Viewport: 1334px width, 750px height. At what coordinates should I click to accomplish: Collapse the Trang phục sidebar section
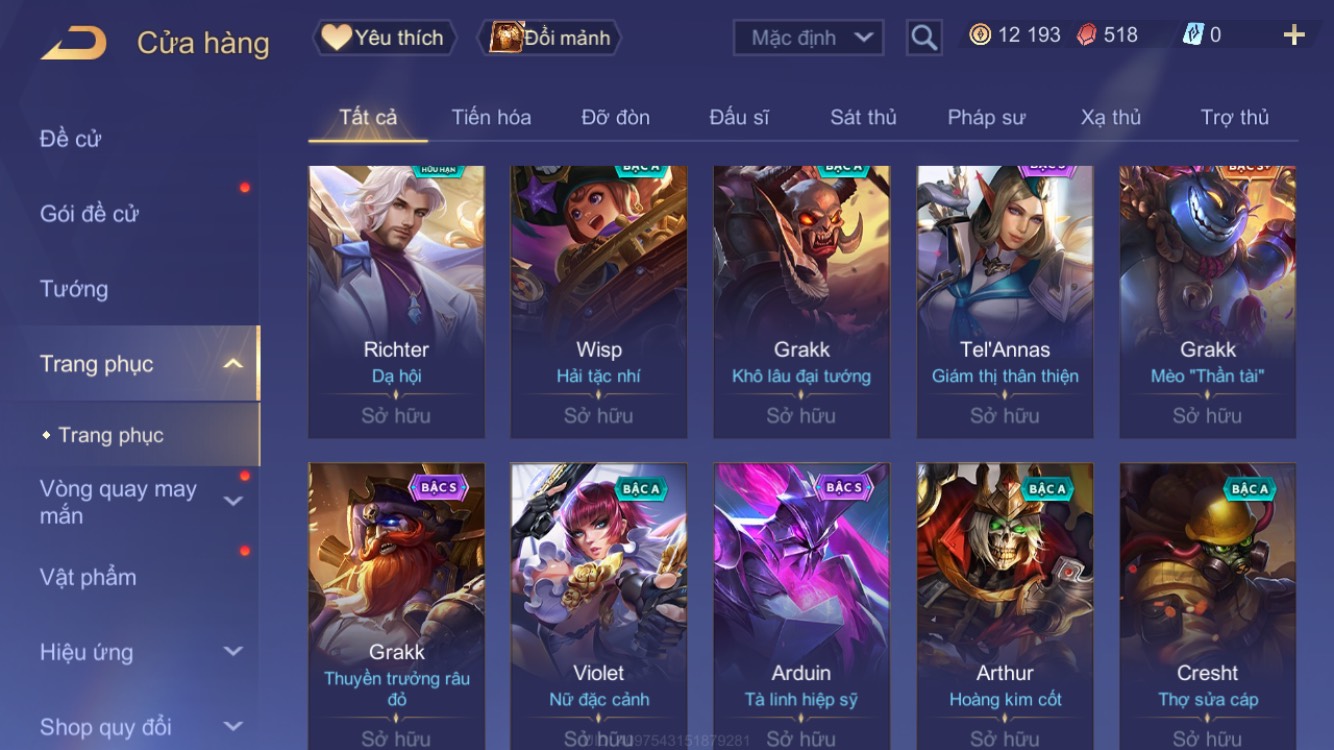point(232,364)
